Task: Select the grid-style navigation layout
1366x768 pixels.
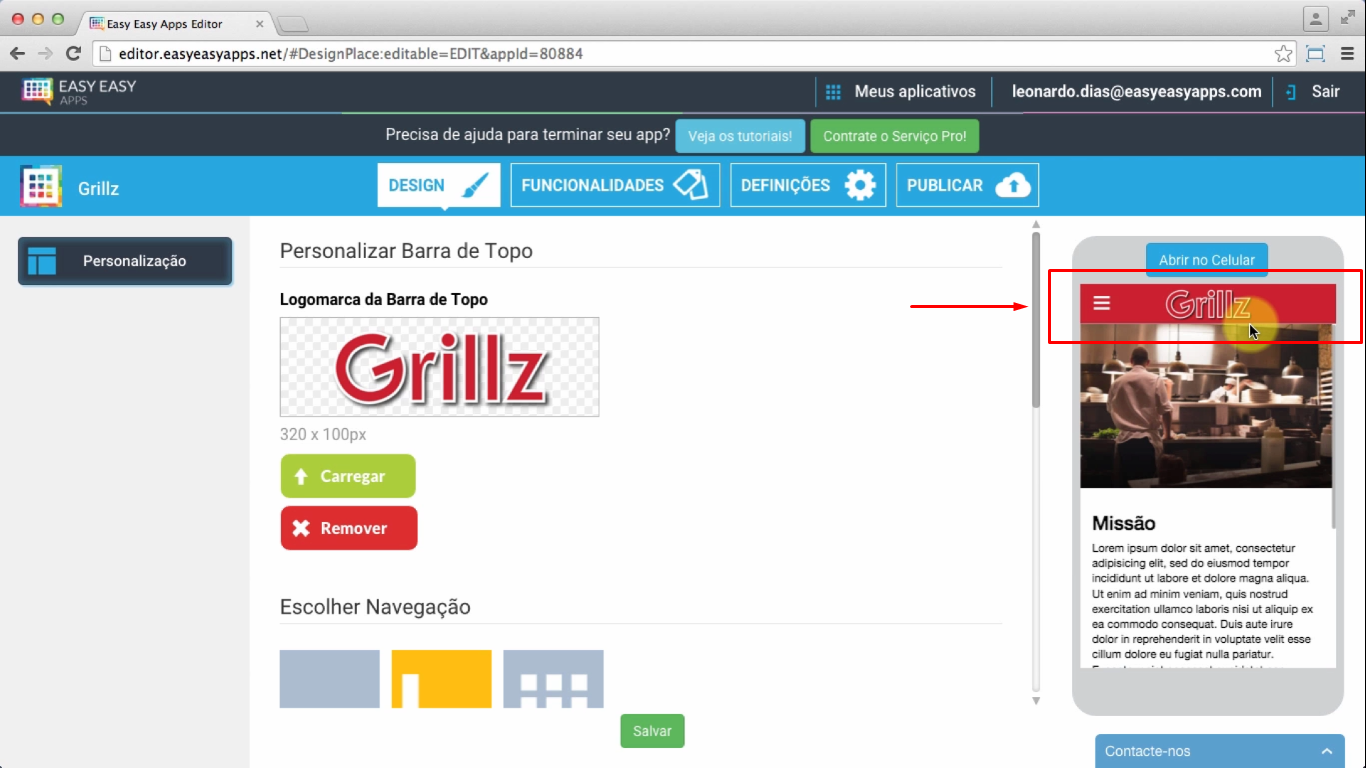Action: tap(553, 678)
